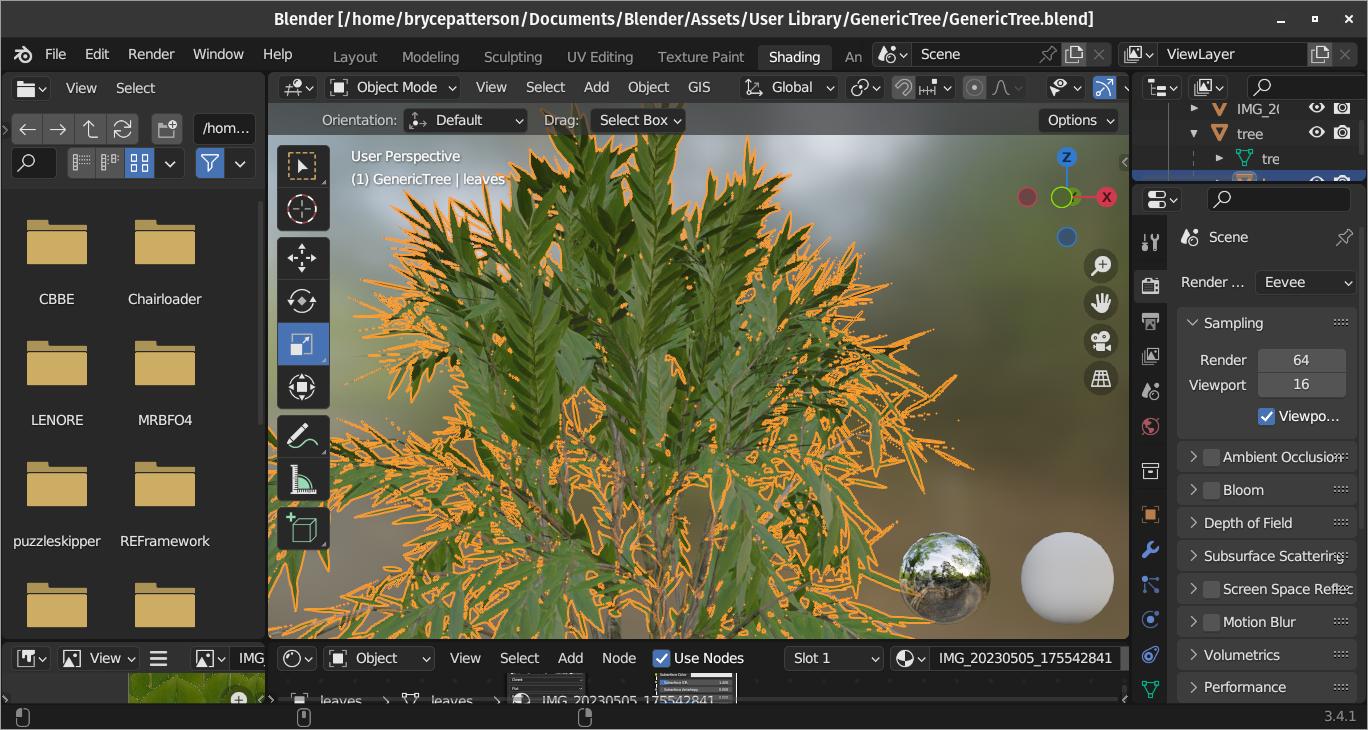This screenshot has width=1368, height=730.
Task: Hide the IMG_20 object in outliner
Action: point(1317,108)
